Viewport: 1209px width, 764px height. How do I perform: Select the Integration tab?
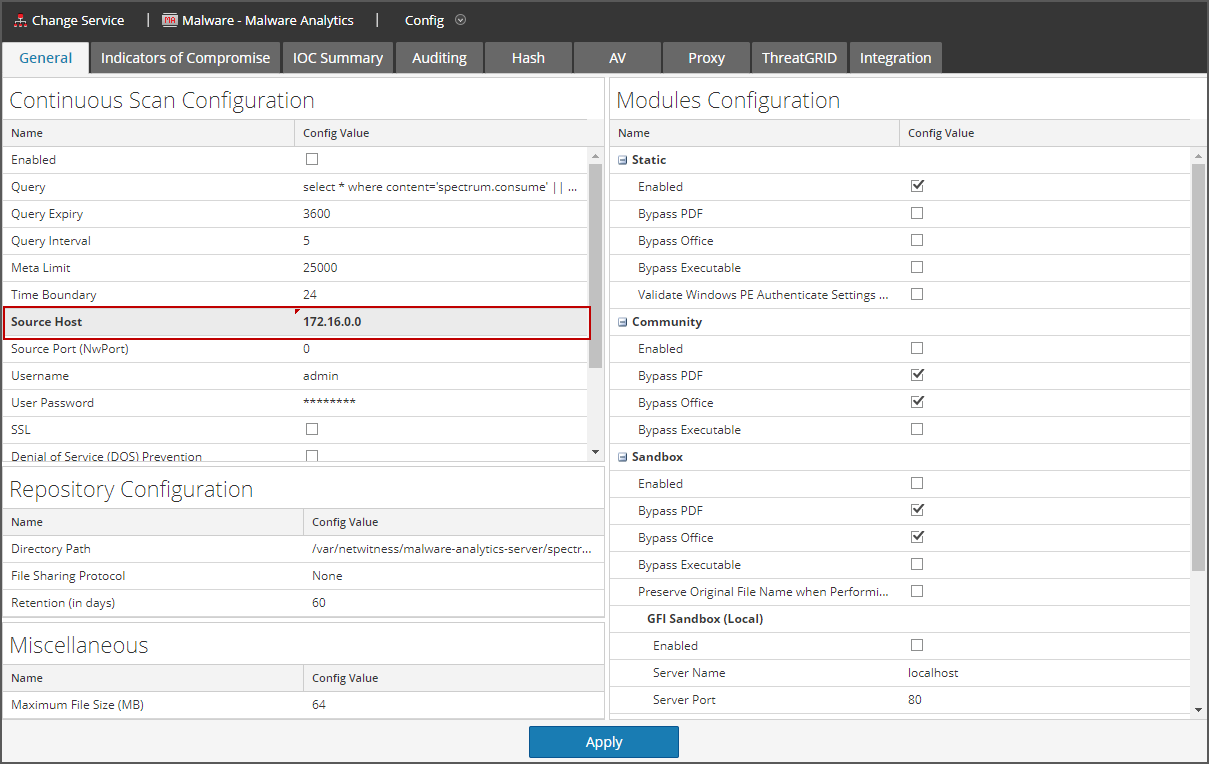[x=895, y=58]
